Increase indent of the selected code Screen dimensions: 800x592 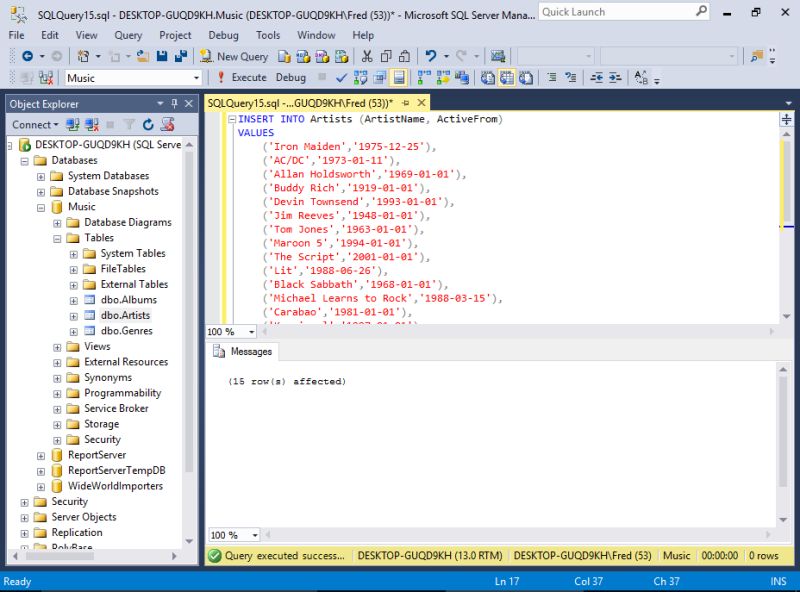pyautogui.click(x=614, y=77)
